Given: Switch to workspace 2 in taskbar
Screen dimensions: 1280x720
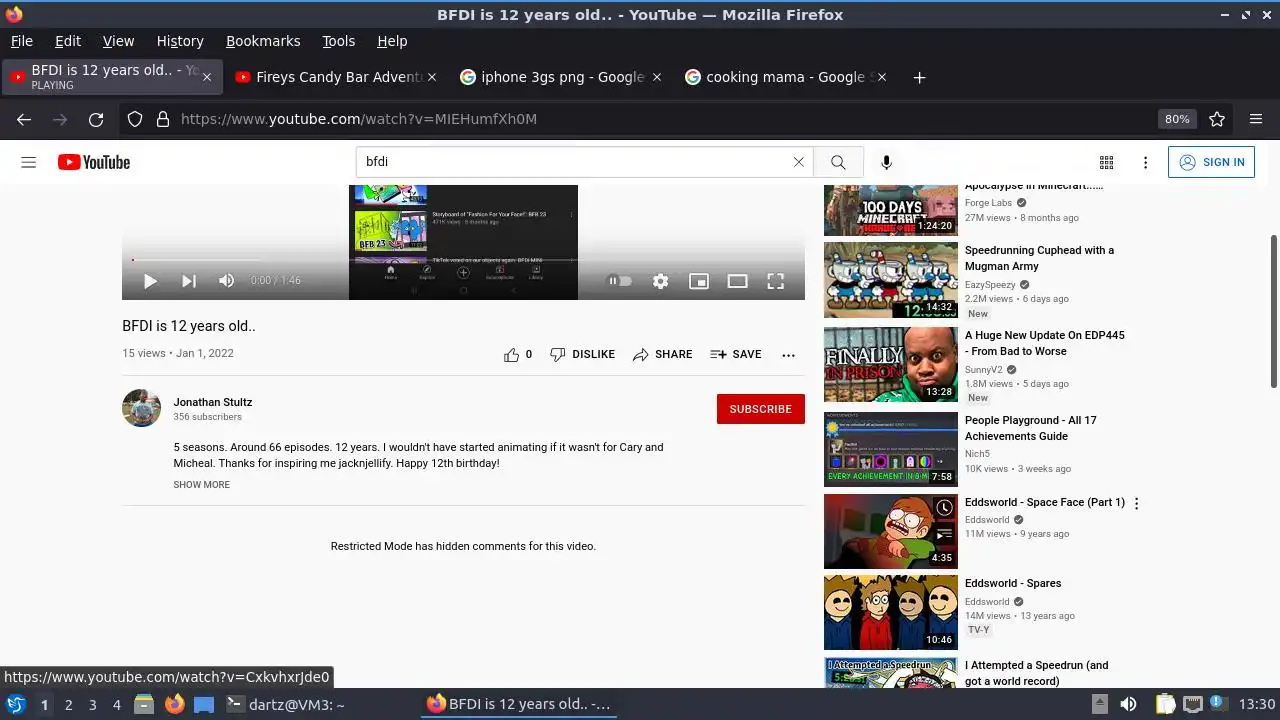Looking at the screenshot, I should pos(68,705).
